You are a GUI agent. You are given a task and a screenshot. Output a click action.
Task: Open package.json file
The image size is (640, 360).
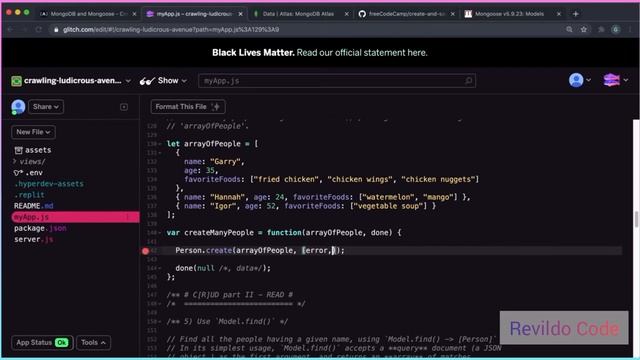40,228
